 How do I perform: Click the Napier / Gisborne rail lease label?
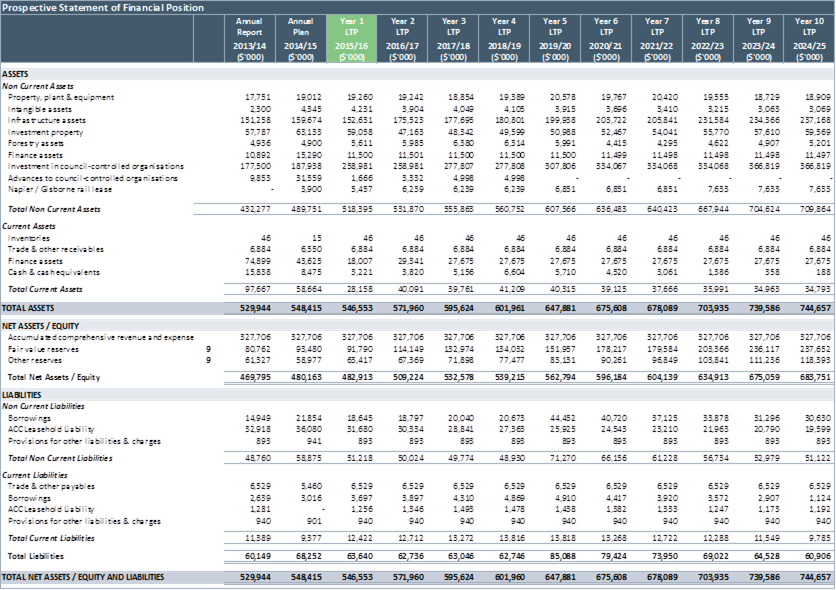pyautogui.click(x=60, y=189)
